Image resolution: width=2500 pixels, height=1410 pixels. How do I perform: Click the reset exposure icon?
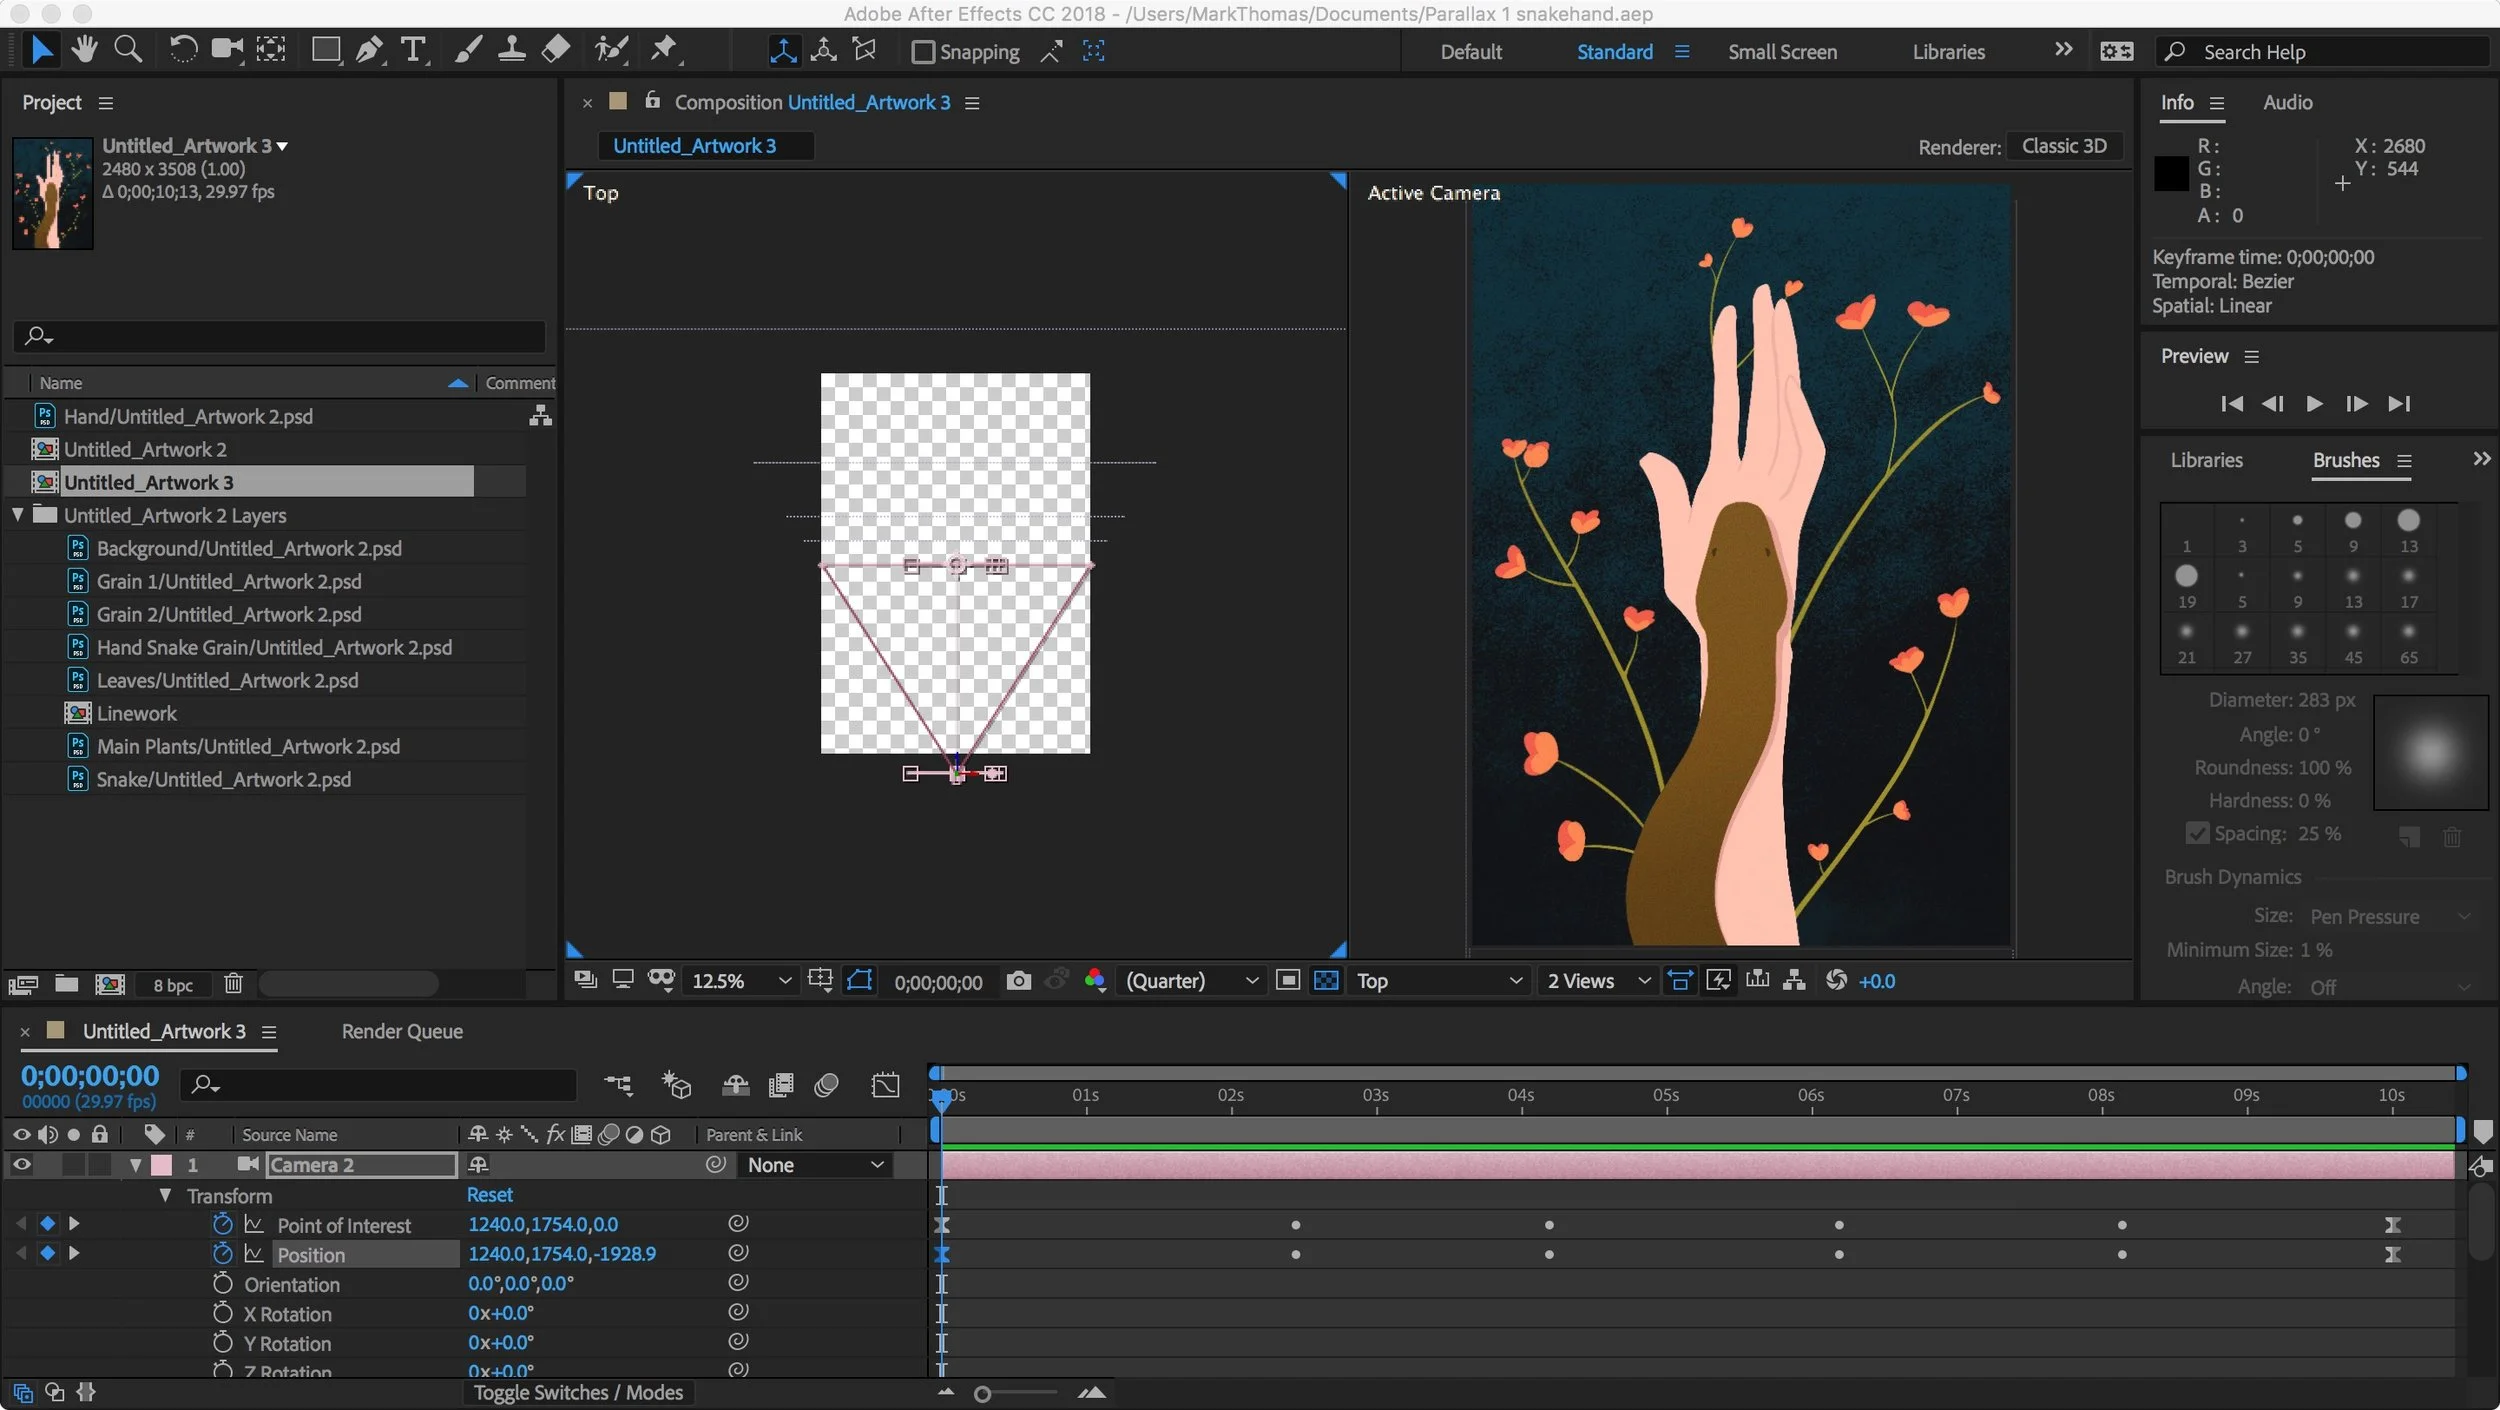pos(1836,981)
